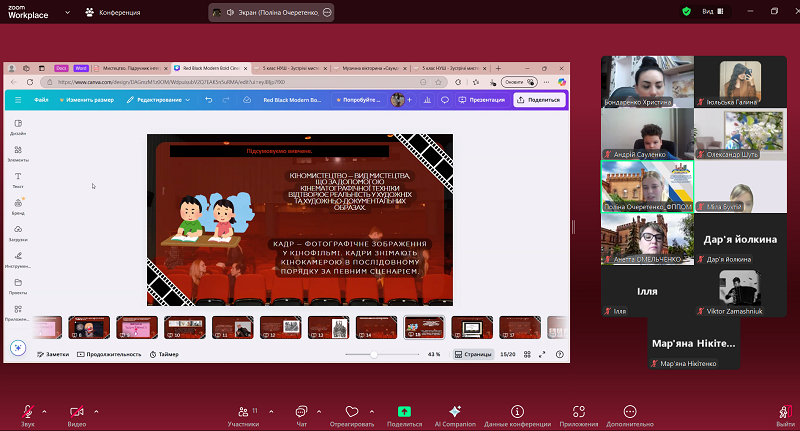
Task: Open Canva comments speech bubble icon
Action: tap(445, 100)
